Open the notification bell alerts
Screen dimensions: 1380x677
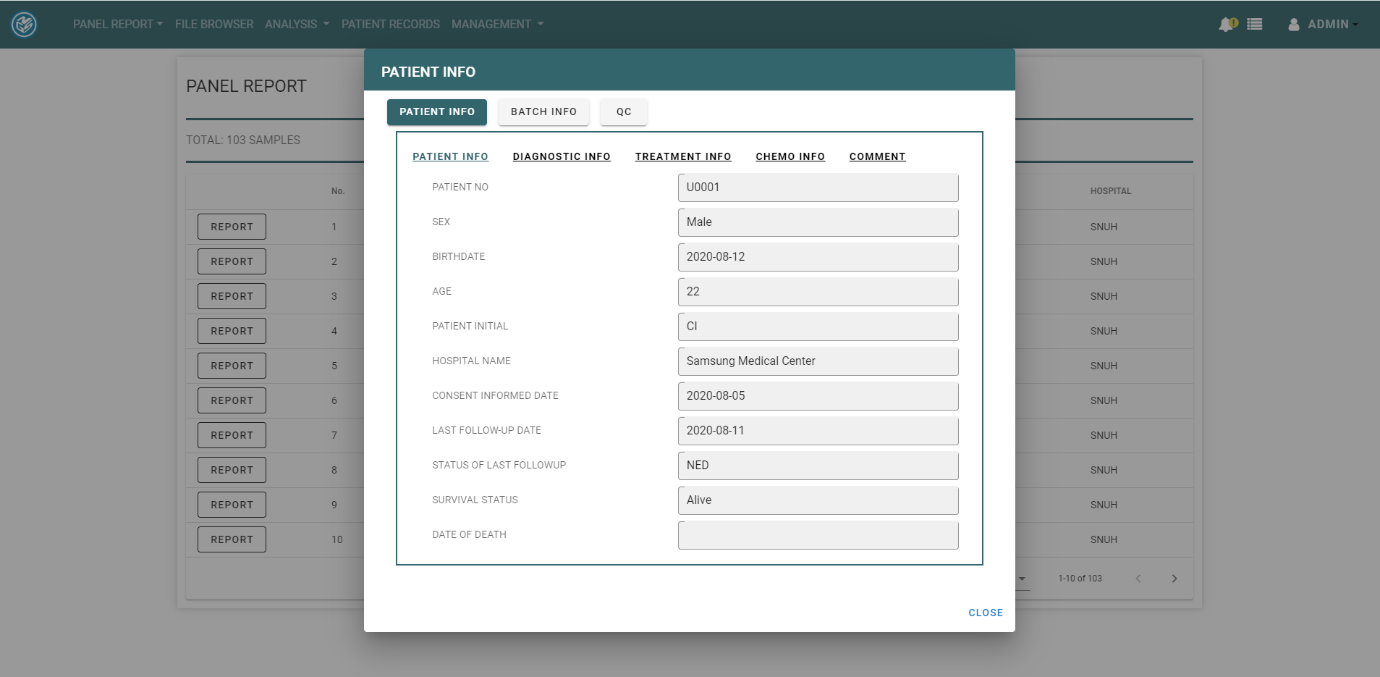click(1226, 24)
